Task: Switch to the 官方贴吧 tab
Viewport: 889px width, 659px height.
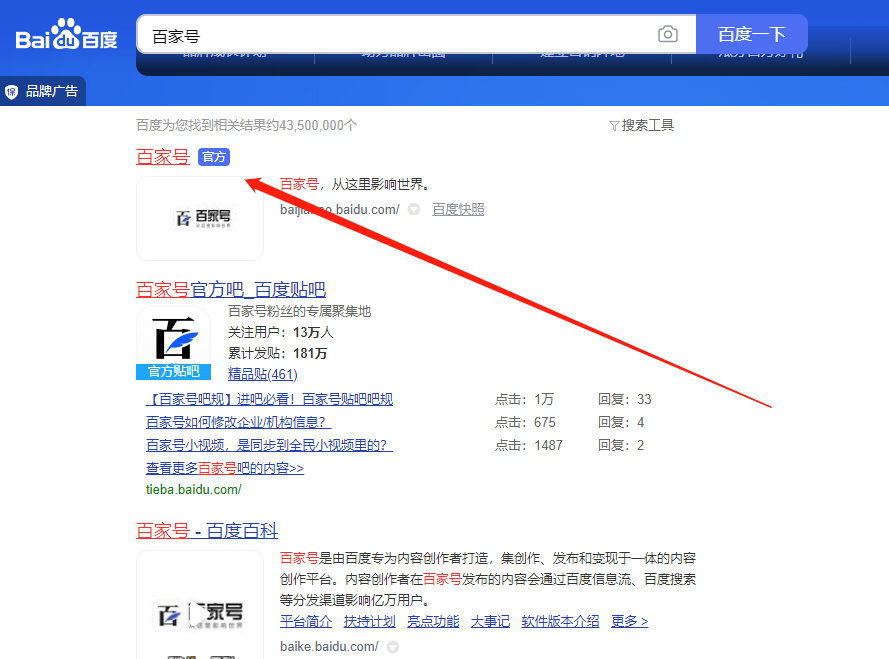Action: 172,371
